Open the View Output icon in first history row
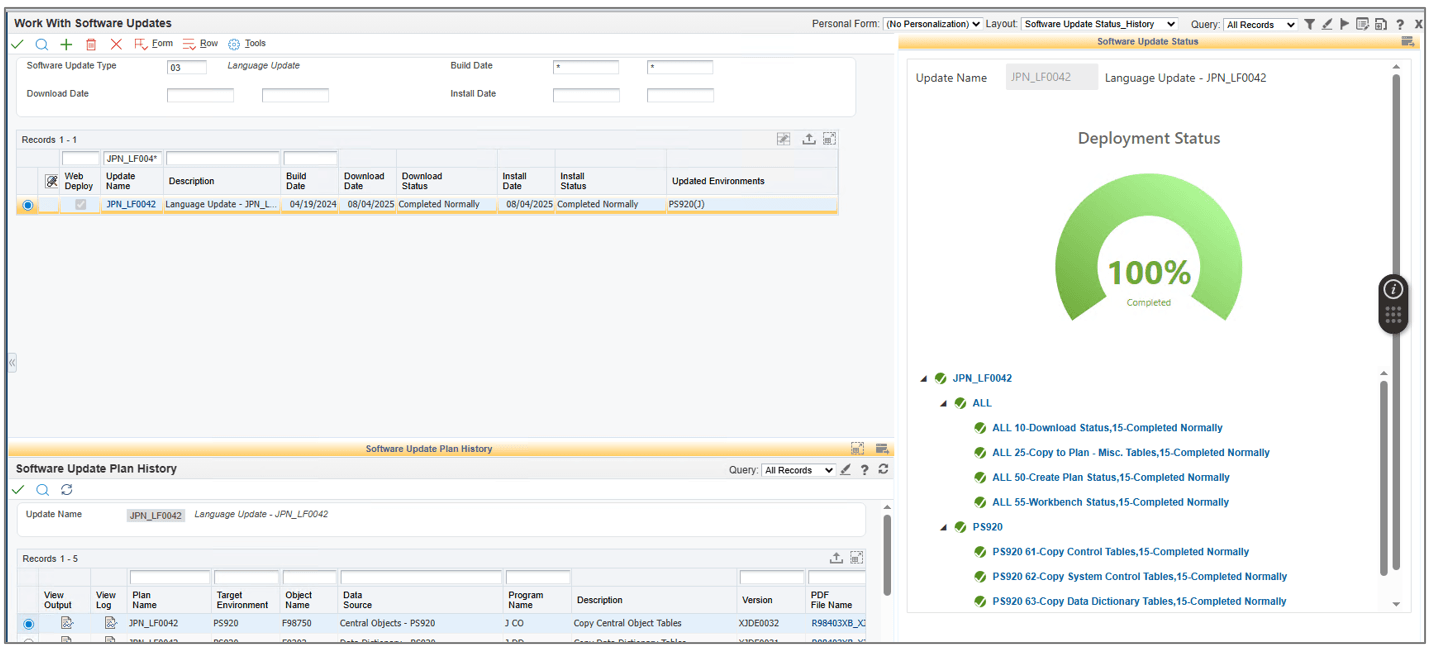 coord(67,623)
